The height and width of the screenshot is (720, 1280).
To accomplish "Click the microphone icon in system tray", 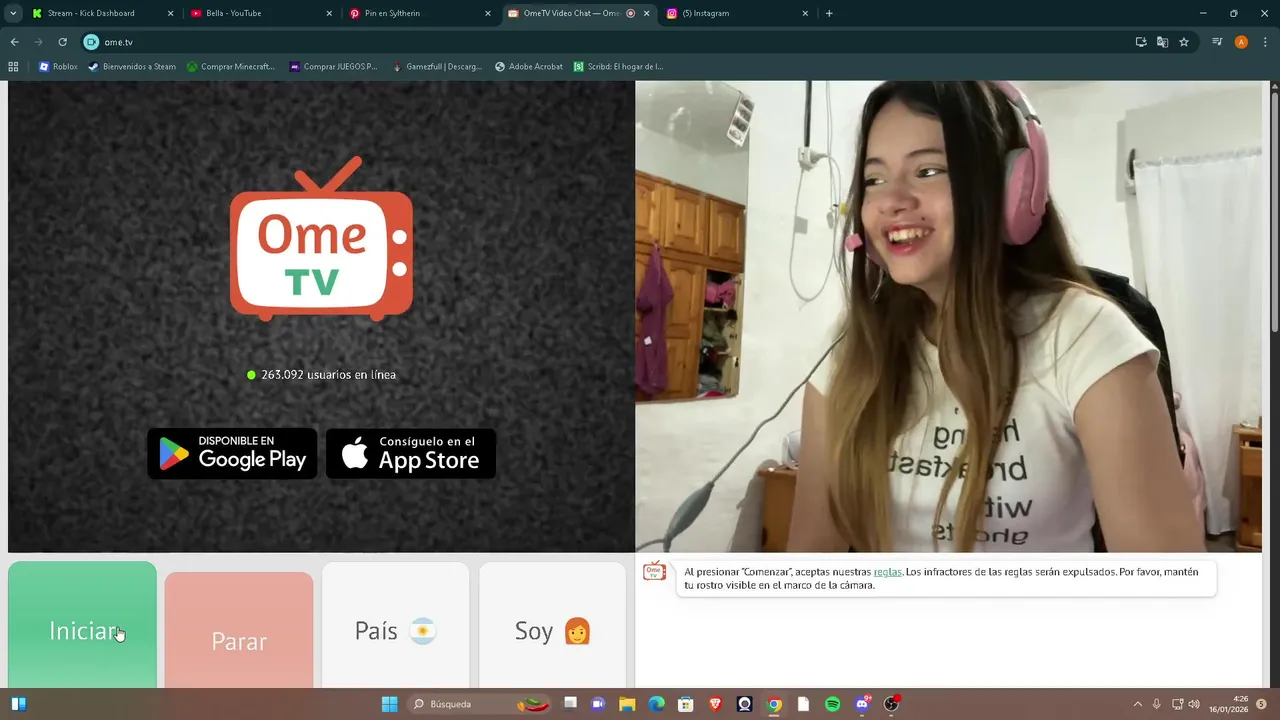I will coord(1157,704).
